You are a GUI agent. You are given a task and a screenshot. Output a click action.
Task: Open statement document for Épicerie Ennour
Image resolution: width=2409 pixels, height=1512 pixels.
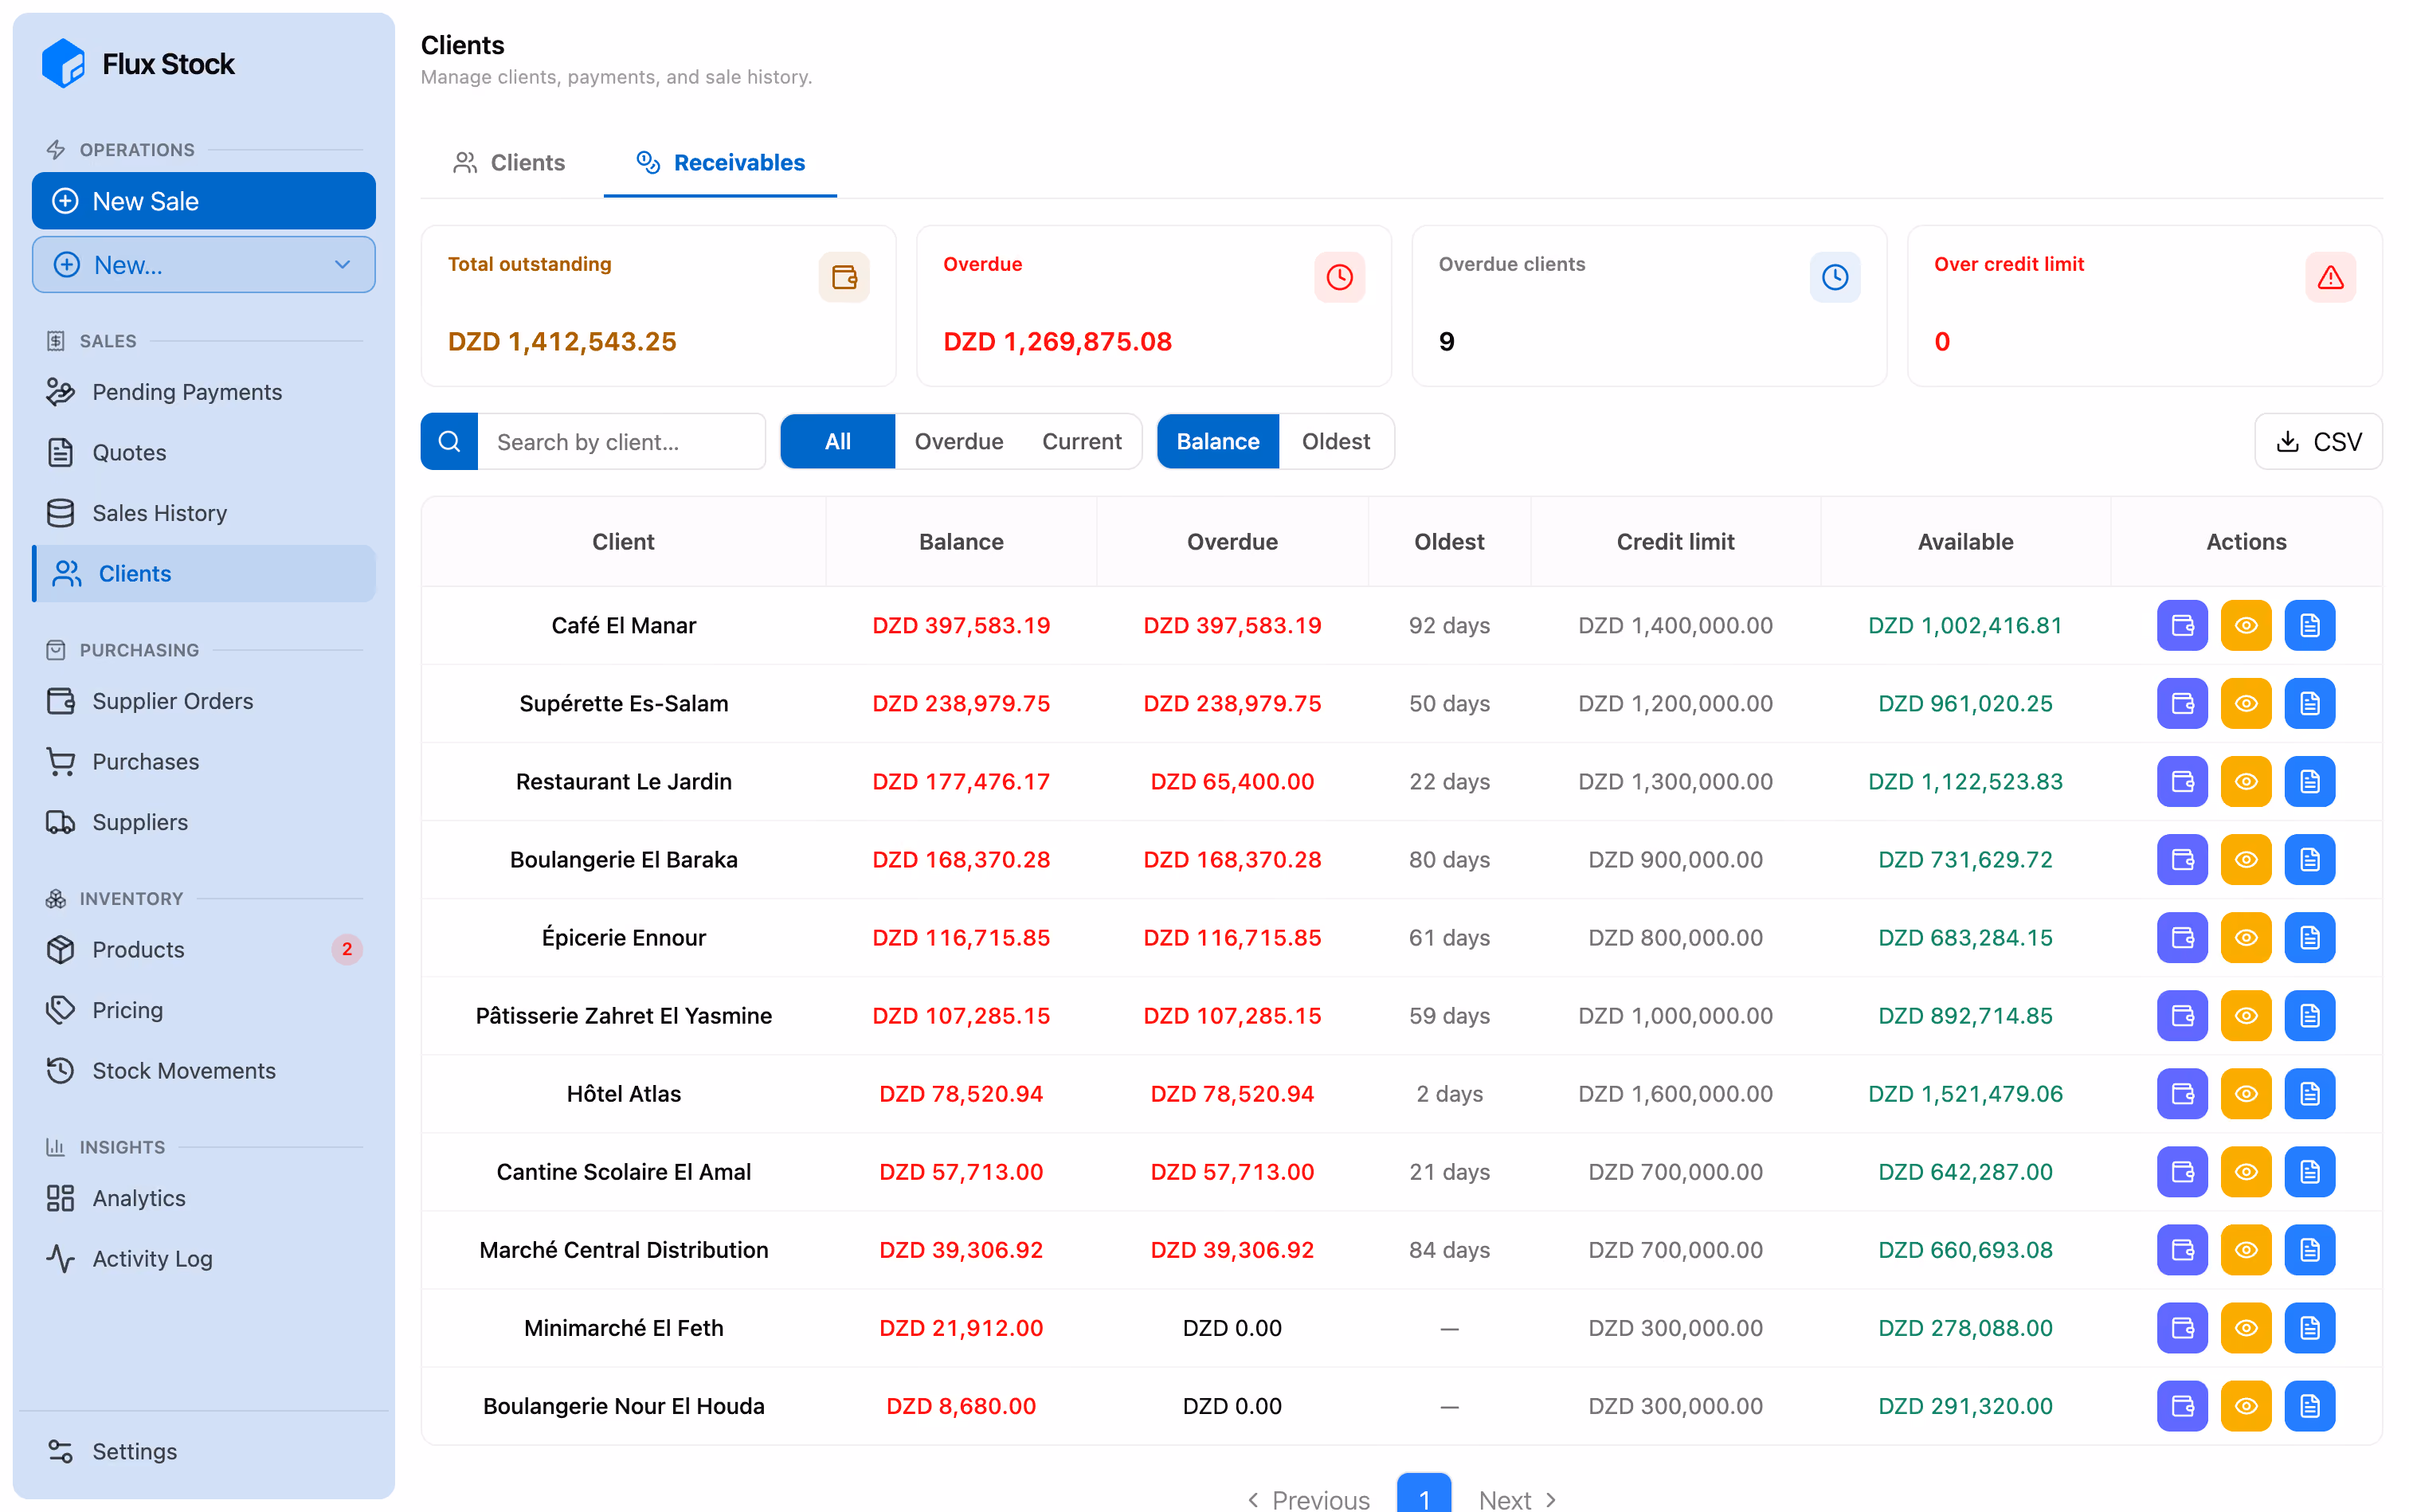(x=2309, y=937)
